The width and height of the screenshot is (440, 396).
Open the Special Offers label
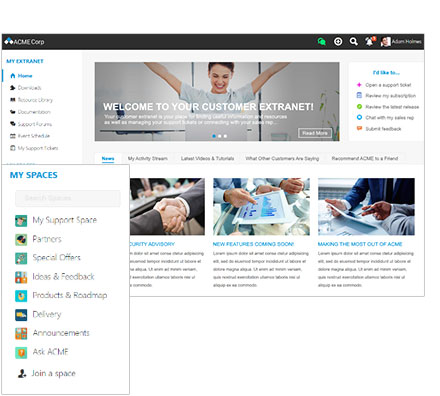pos(56,258)
